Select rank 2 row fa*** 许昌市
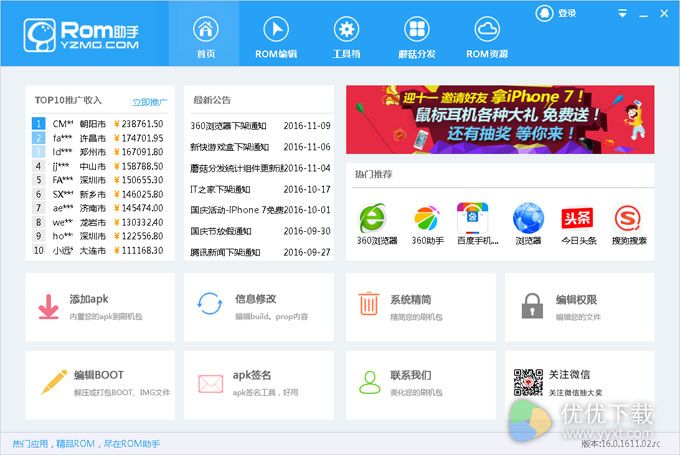The image size is (680, 455). (98, 138)
